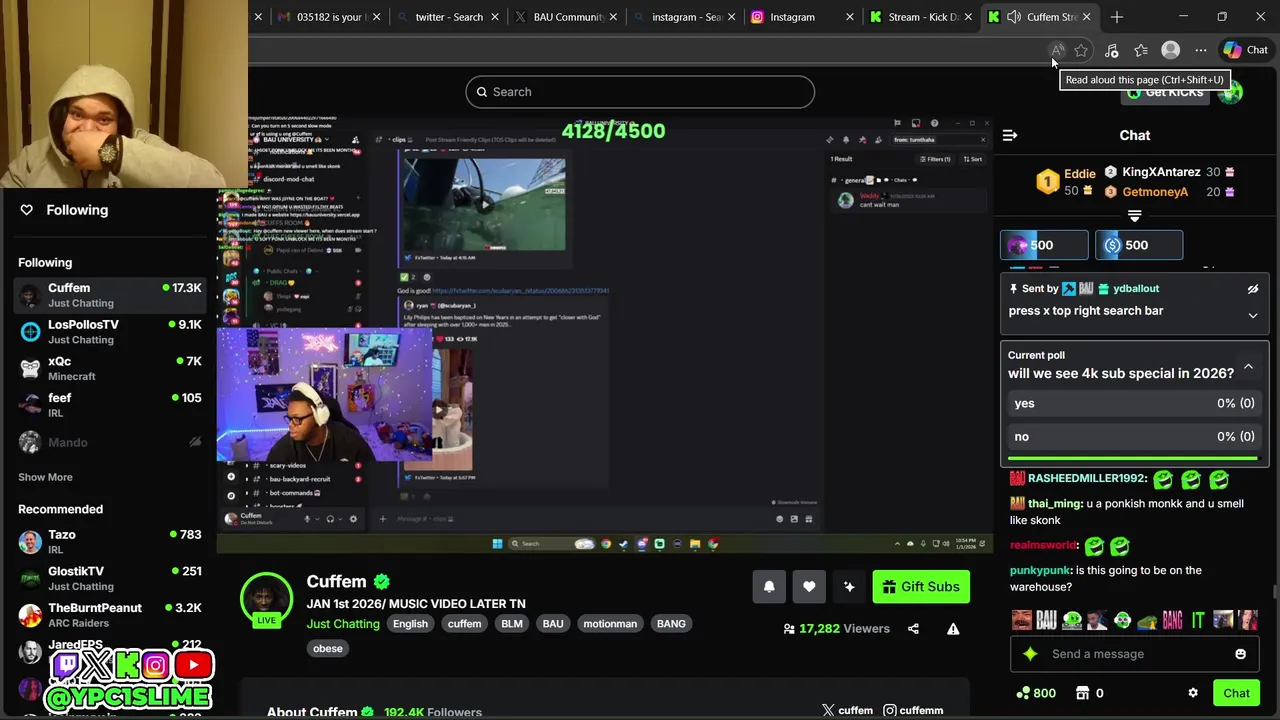Vote no in current poll
1280x720 pixels.
click(1134, 436)
